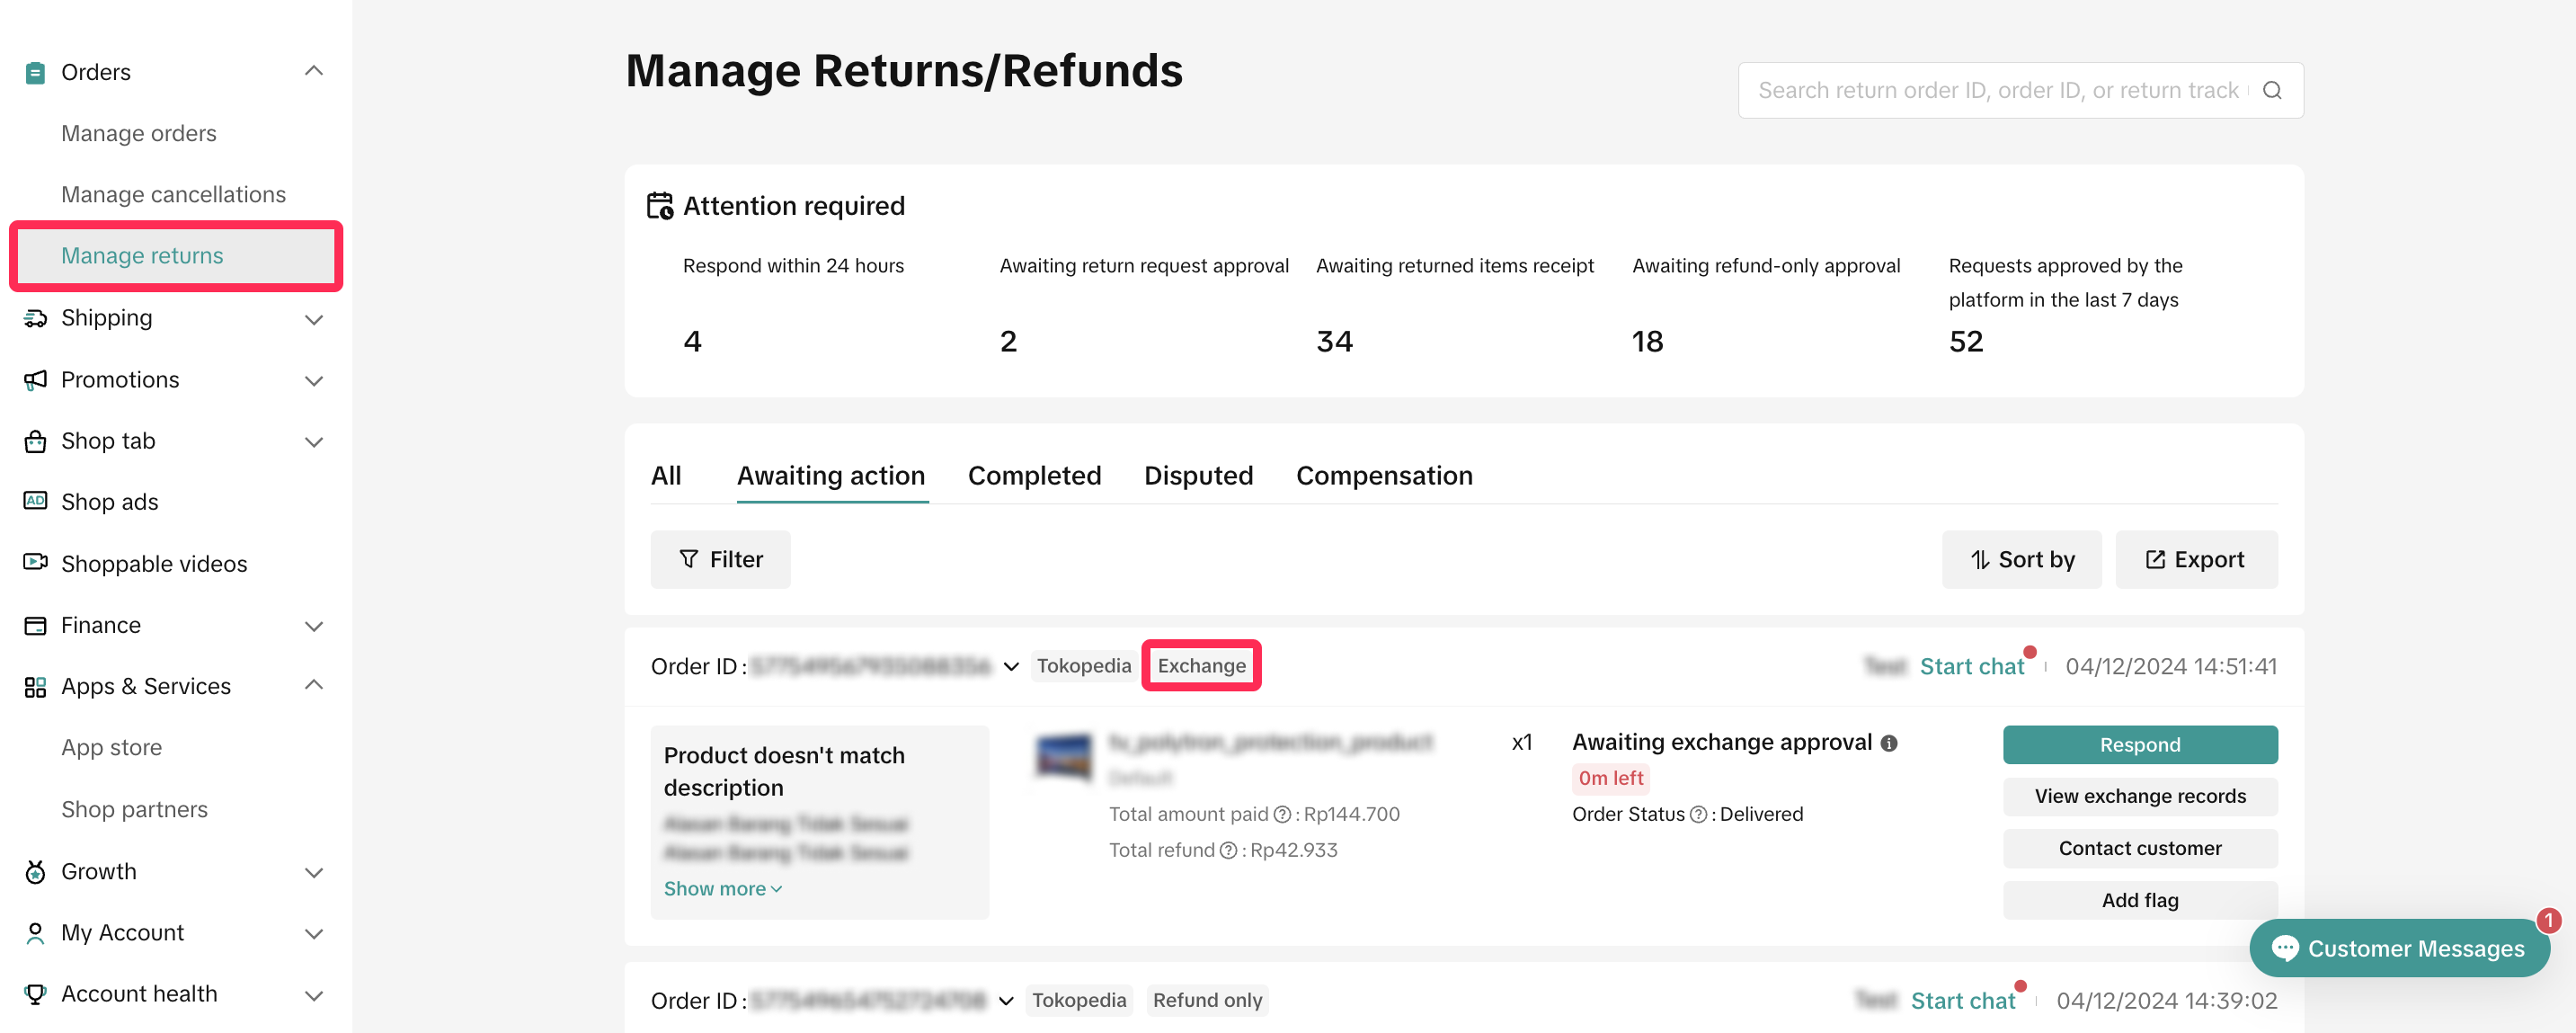Click info icon beside Awaiting exchange approval

[x=1888, y=743]
